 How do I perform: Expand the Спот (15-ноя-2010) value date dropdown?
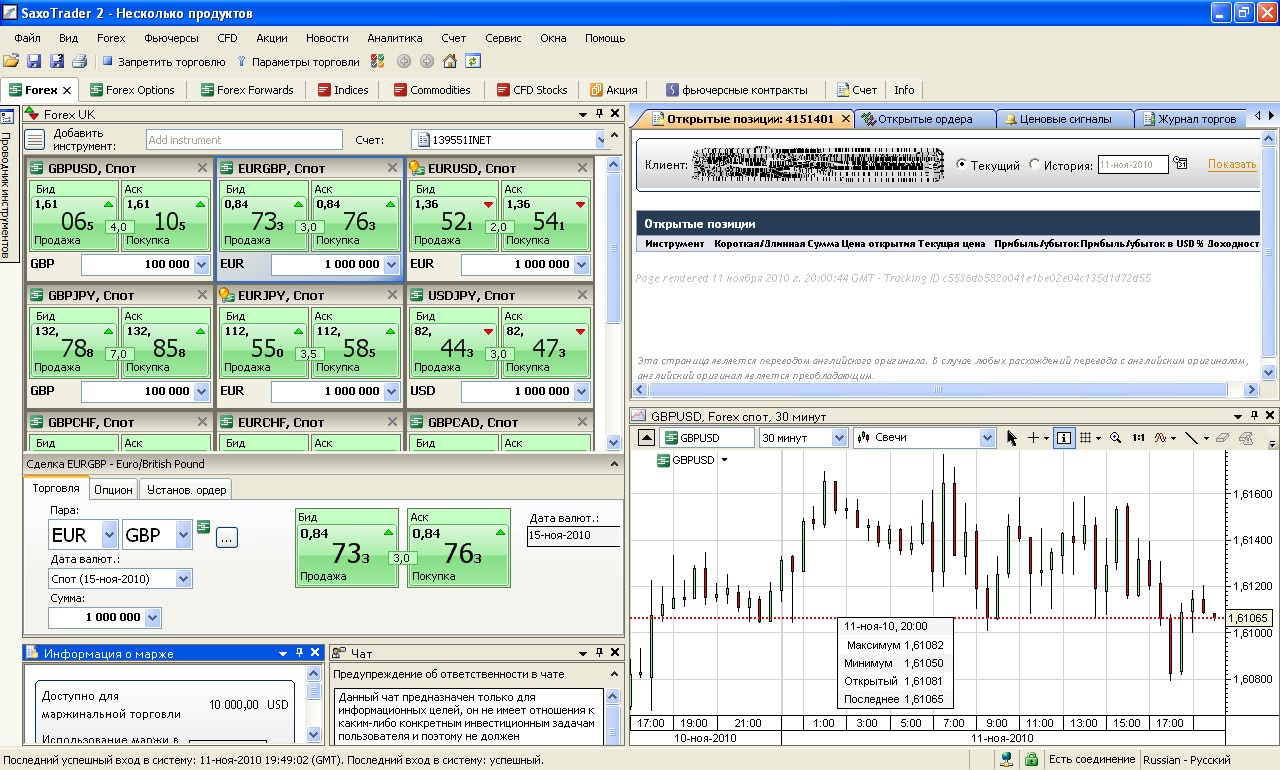click(183, 578)
